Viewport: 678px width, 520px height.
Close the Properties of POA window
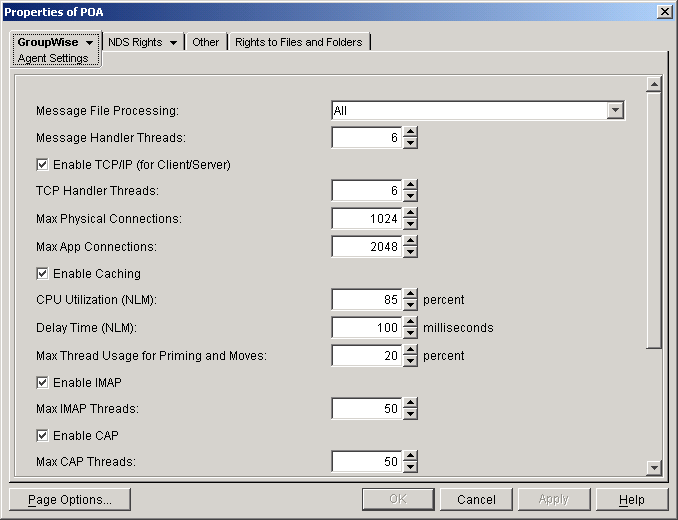[x=665, y=12]
